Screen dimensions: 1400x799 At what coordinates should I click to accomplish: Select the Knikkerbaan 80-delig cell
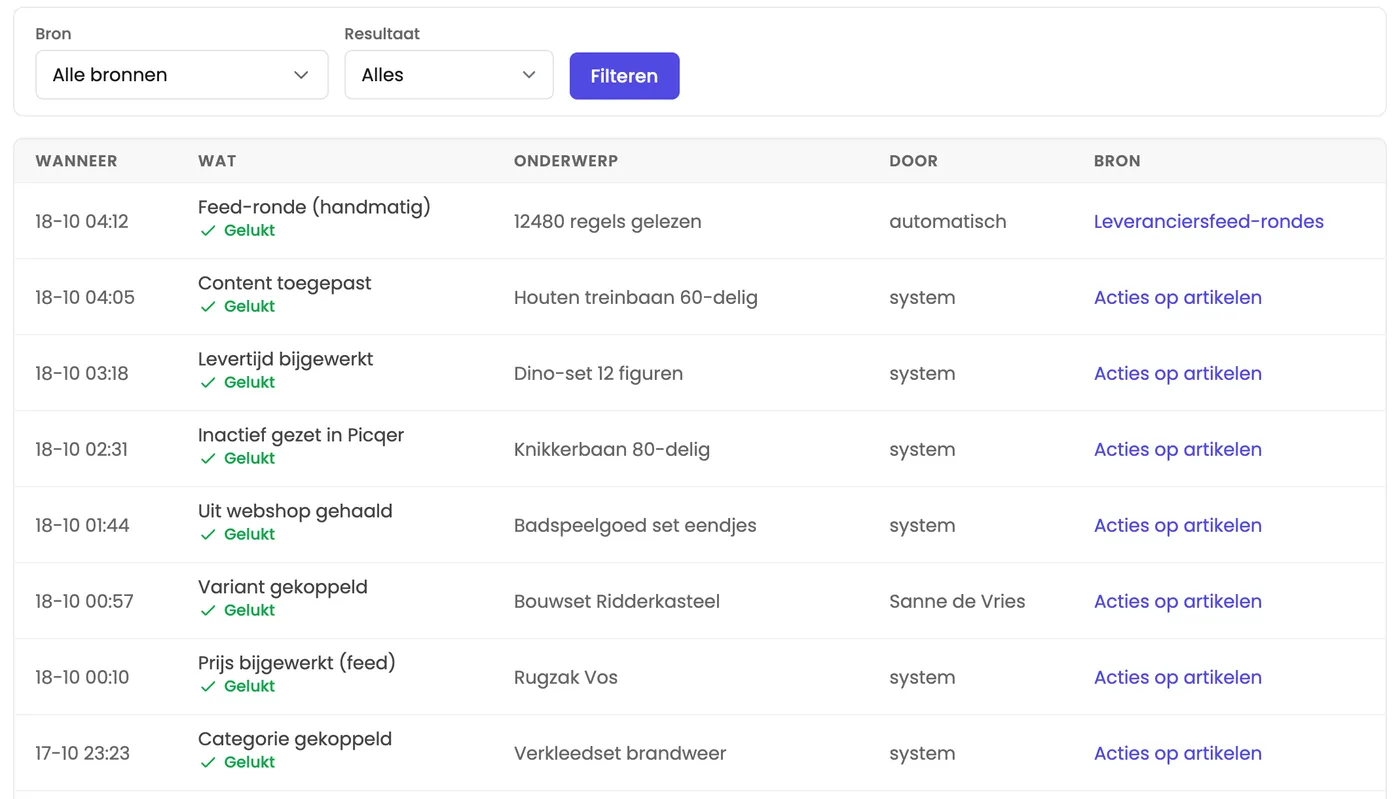pos(611,449)
